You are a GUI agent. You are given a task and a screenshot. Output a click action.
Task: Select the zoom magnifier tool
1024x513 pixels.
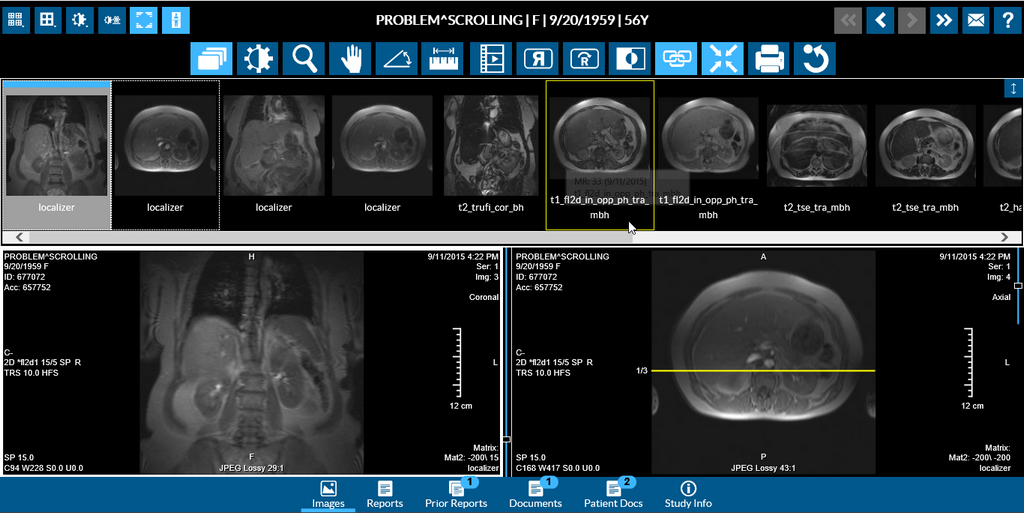pos(303,59)
